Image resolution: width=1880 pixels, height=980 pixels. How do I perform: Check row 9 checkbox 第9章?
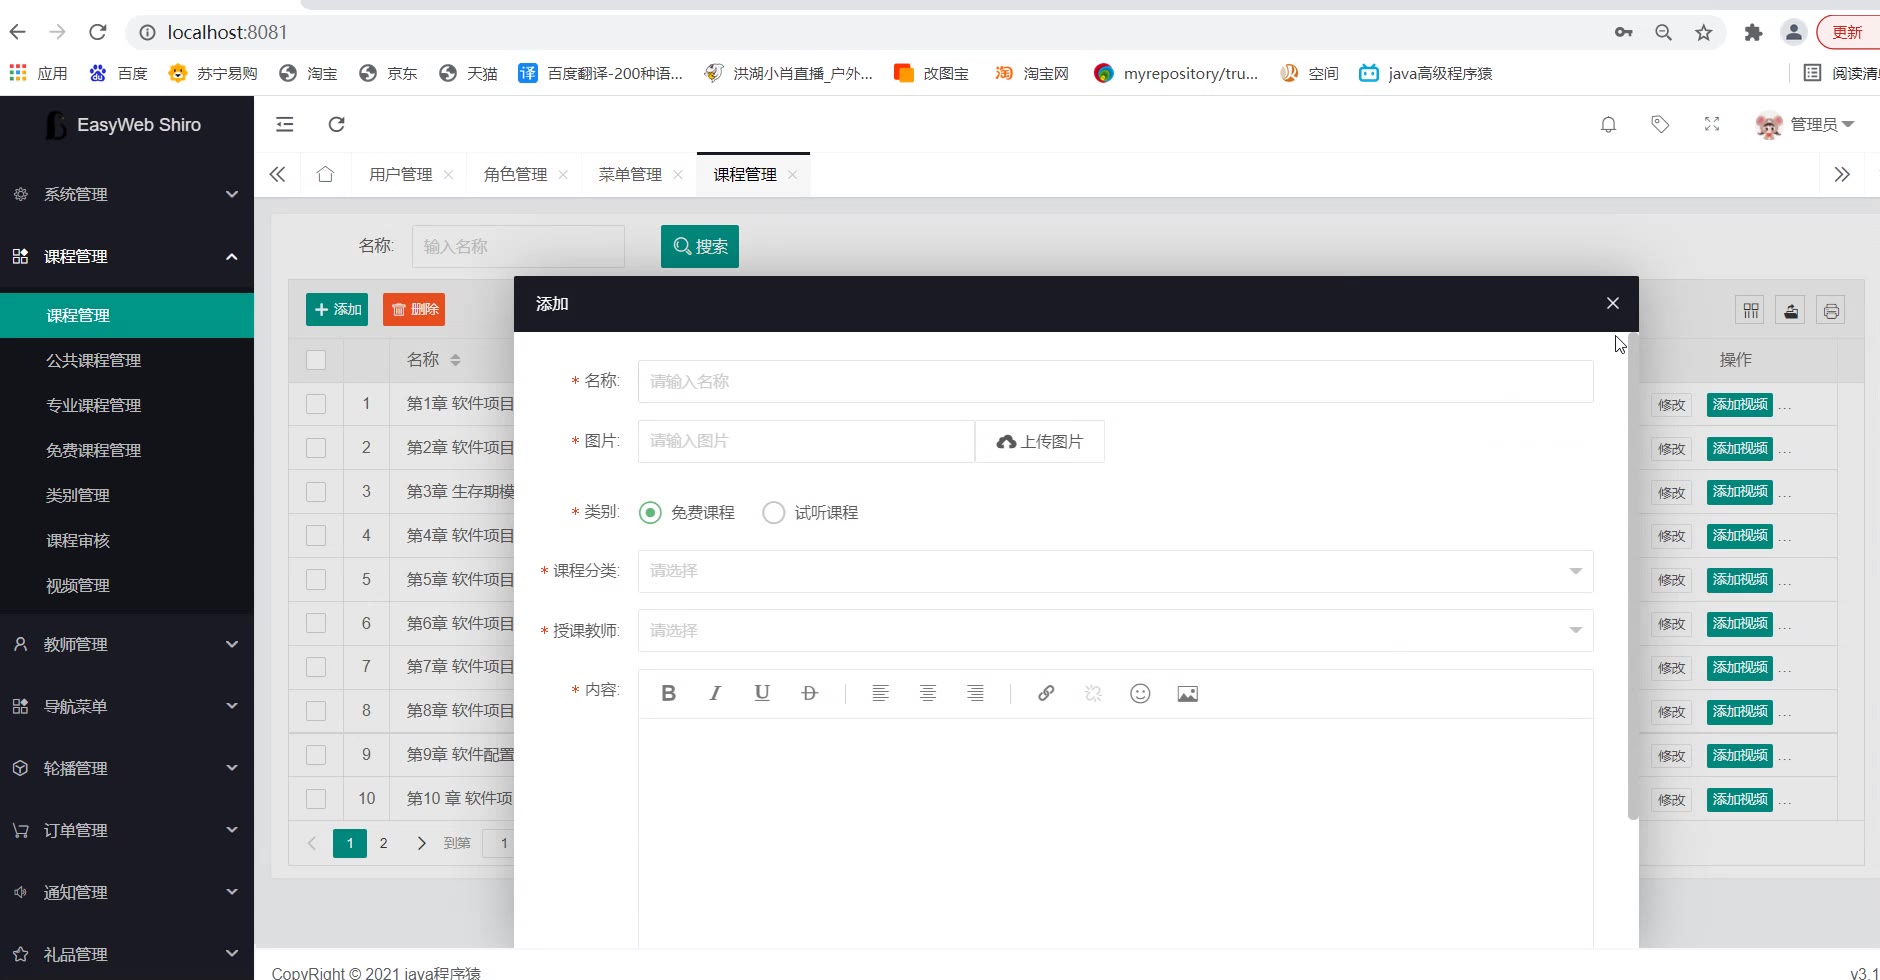[x=316, y=755]
